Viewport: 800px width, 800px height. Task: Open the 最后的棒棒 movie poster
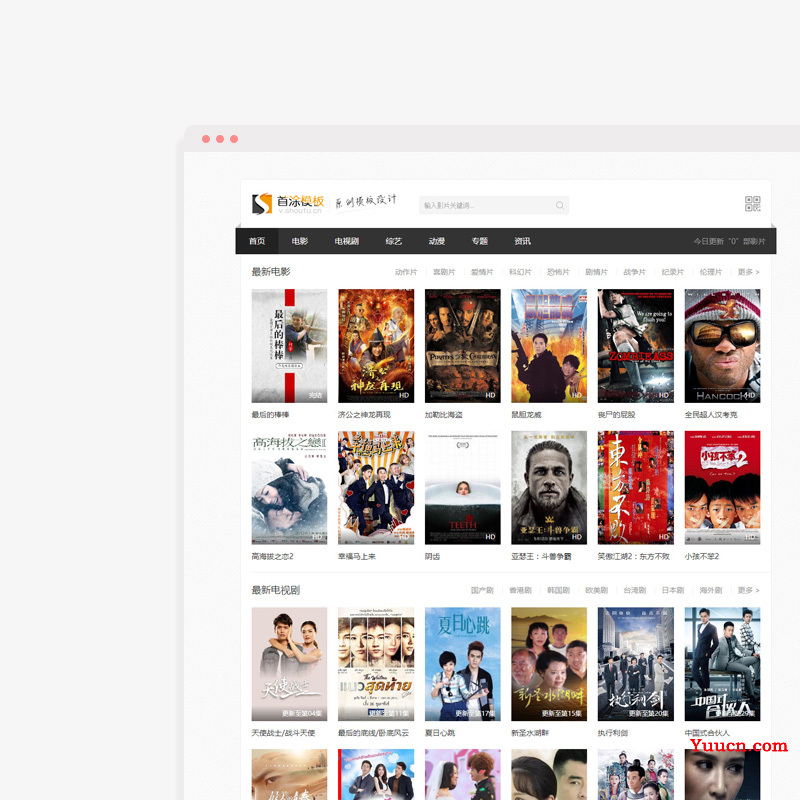(289, 346)
